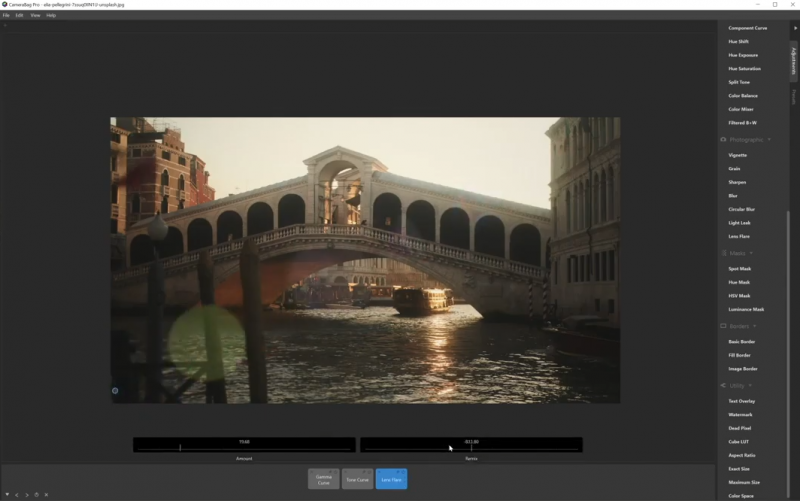Collapse the Masks section
The height and width of the screenshot is (501, 800).
752,253
